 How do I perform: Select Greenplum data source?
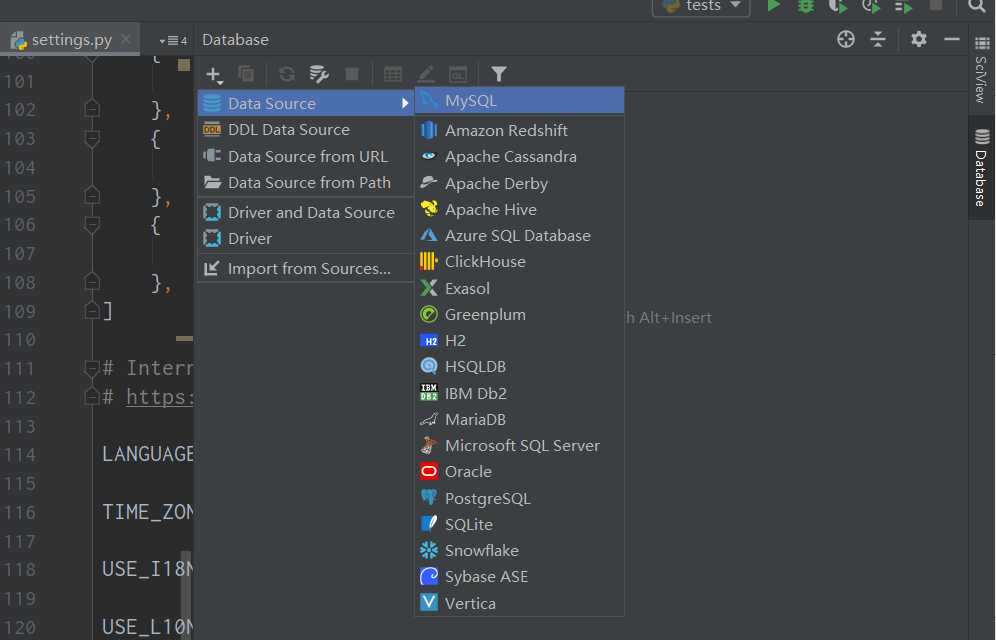tap(520, 314)
